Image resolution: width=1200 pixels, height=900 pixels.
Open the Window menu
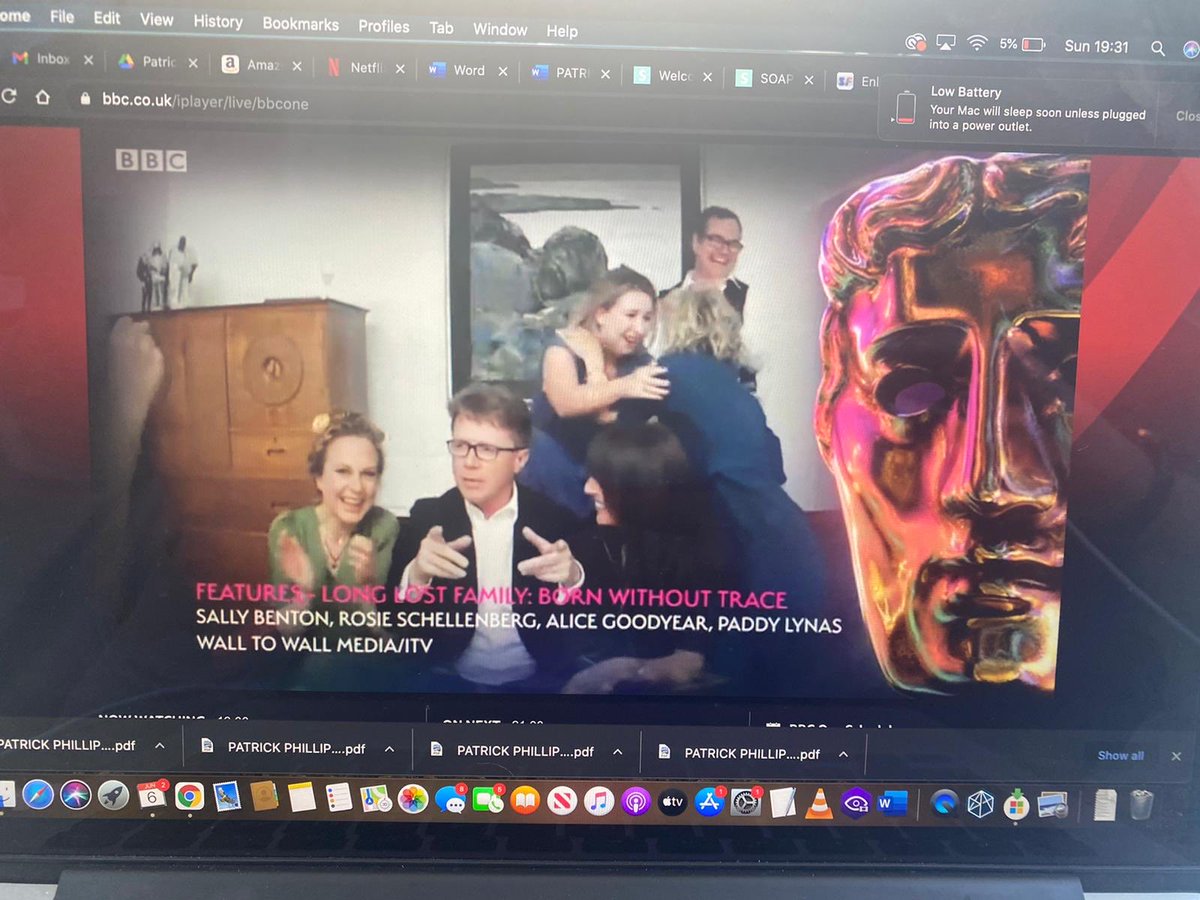click(500, 29)
